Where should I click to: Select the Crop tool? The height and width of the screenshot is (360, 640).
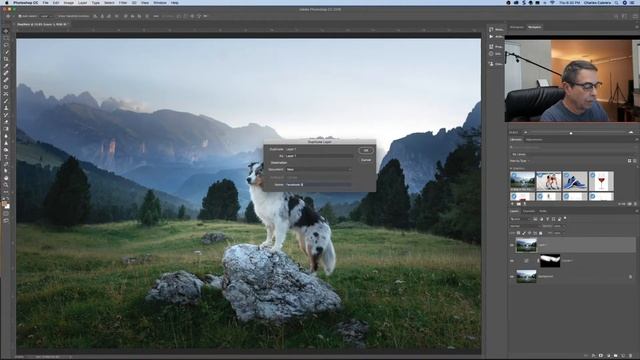pyautogui.click(x=6, y=59)
